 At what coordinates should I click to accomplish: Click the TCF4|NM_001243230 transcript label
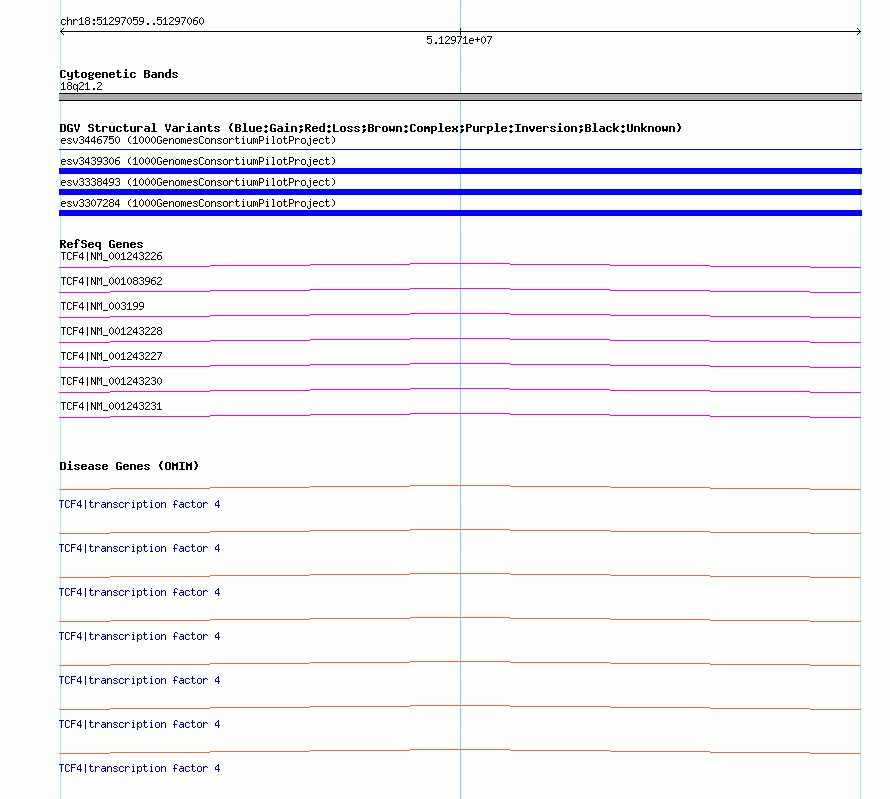click(111, 381)
